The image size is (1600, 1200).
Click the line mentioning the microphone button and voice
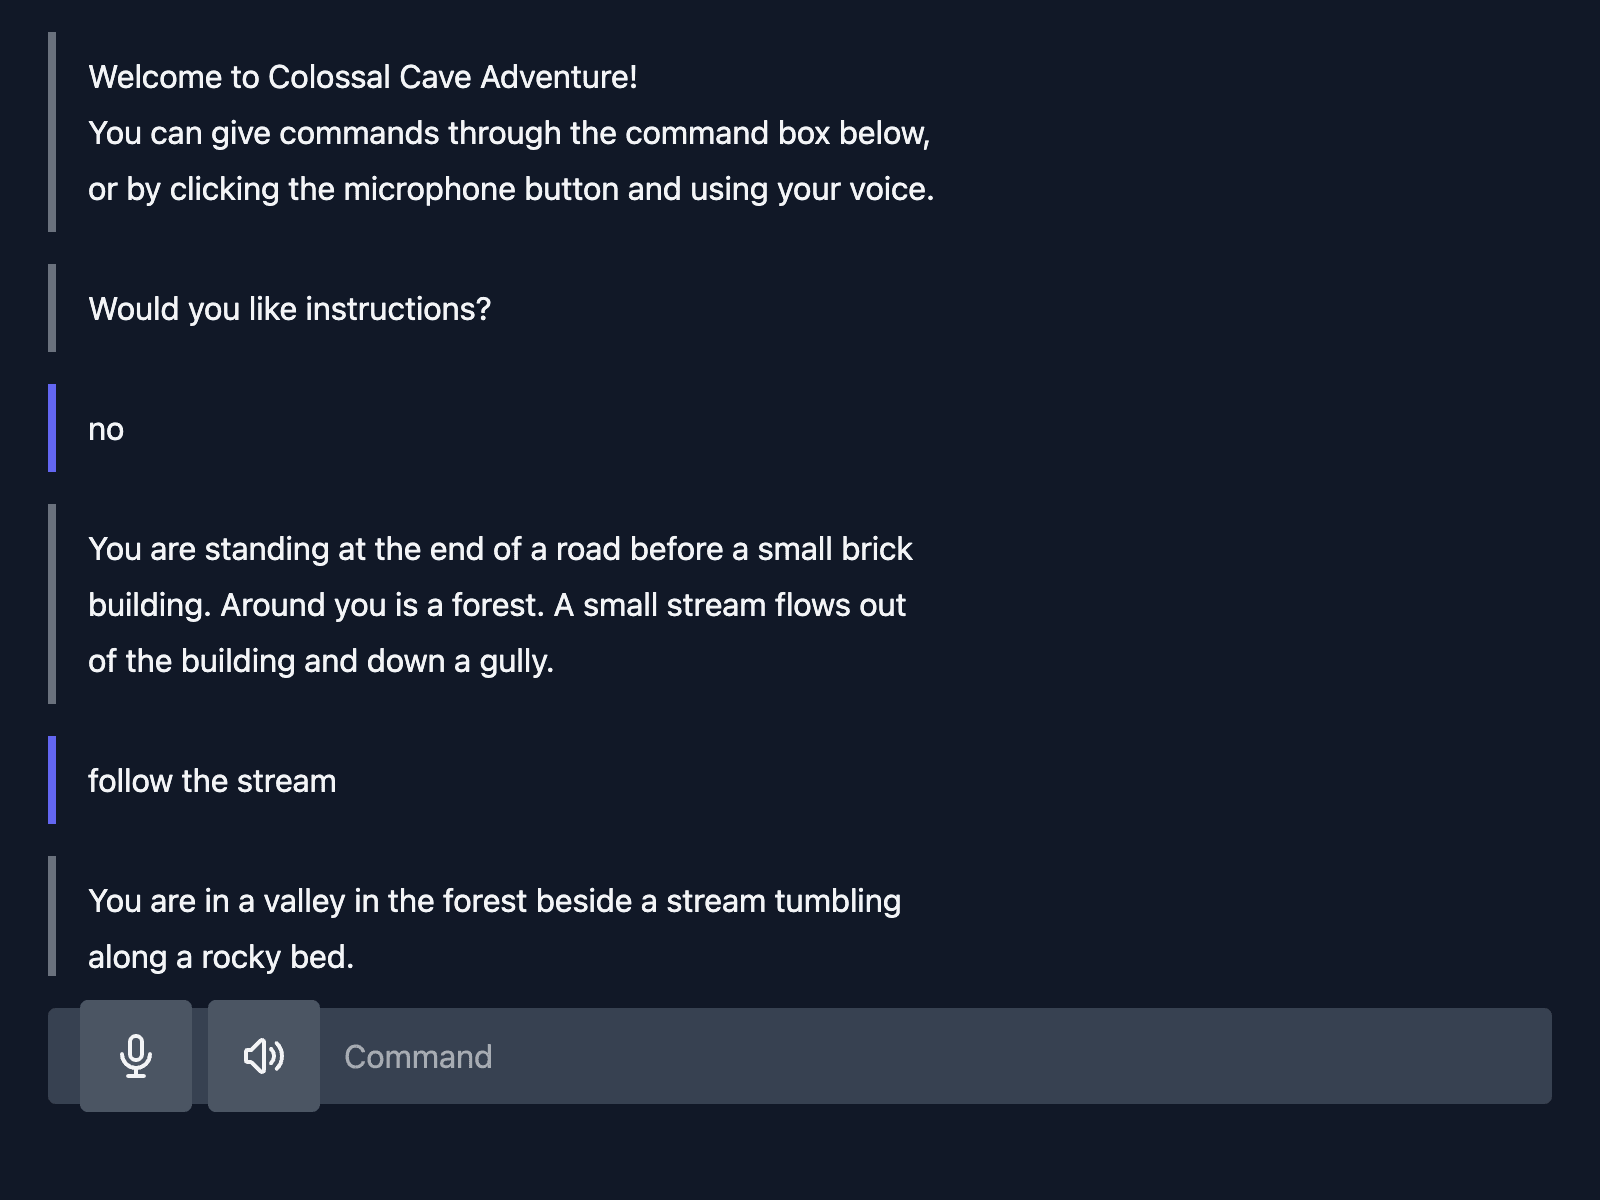511,189
